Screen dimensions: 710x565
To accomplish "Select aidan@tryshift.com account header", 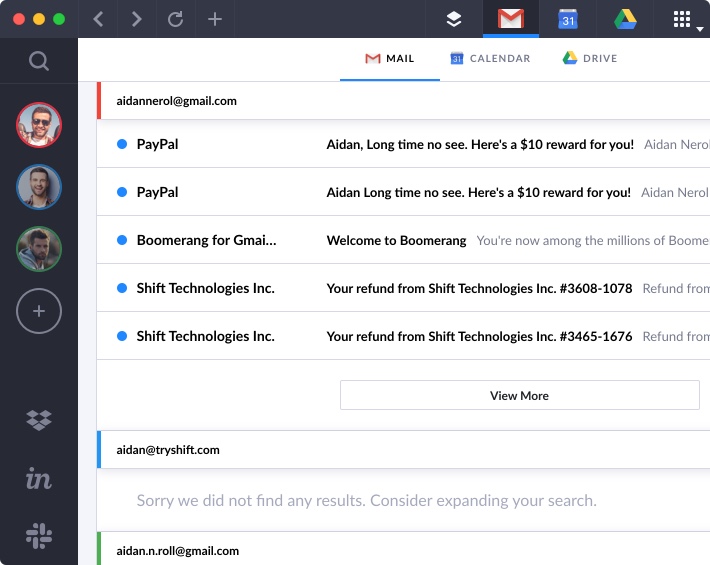I will (x=403, y=450).
